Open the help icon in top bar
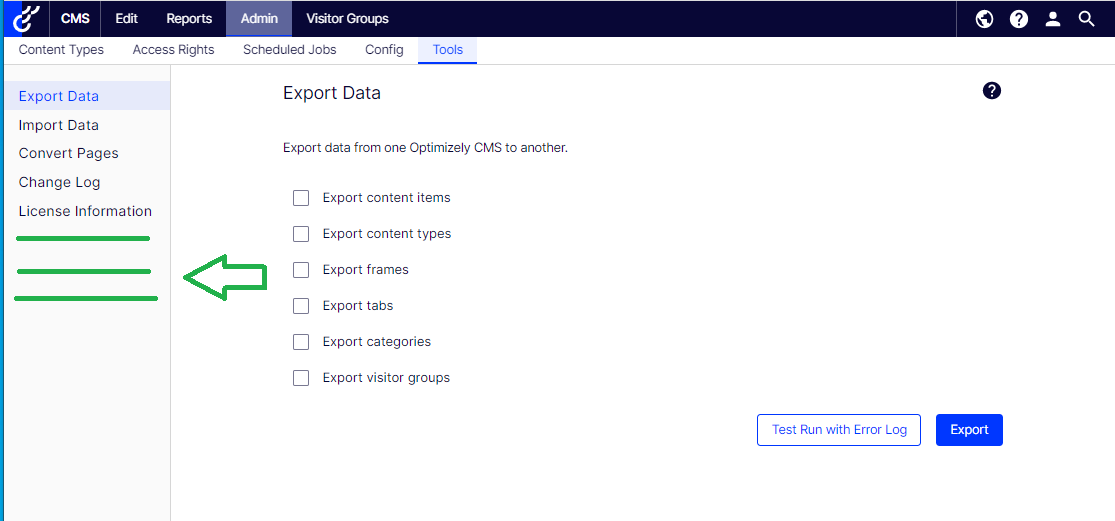1115x521 pixels. click(1018, 19)
